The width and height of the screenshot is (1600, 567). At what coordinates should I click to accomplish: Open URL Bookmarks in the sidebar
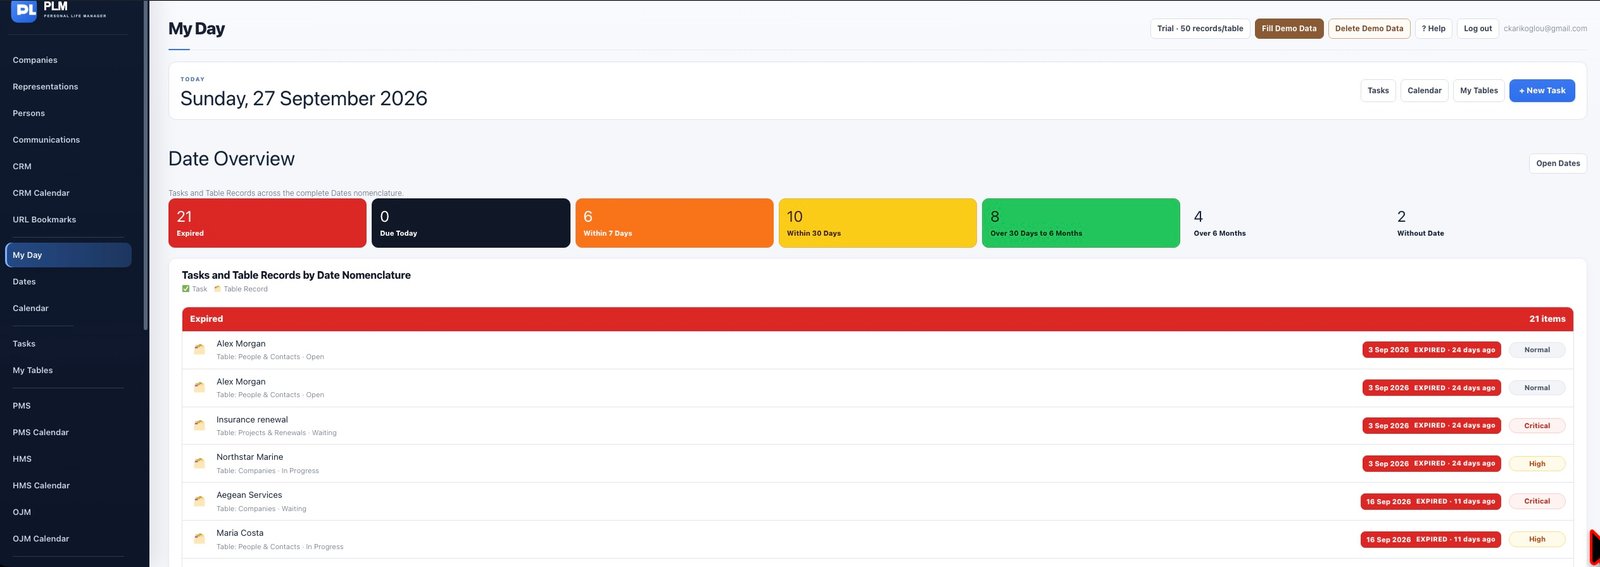pyautogui.click(x=44, y=219)
